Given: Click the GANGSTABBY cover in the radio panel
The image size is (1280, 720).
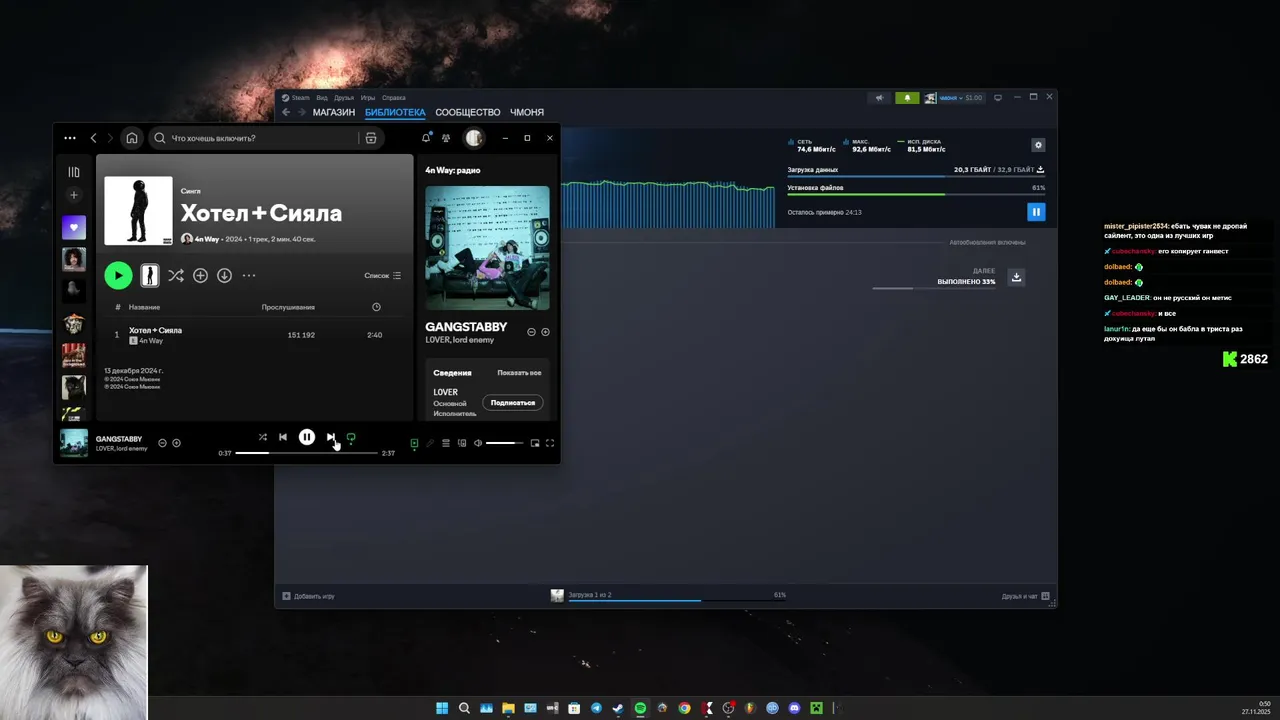Looking at the screenshot, I should point(487,248).
